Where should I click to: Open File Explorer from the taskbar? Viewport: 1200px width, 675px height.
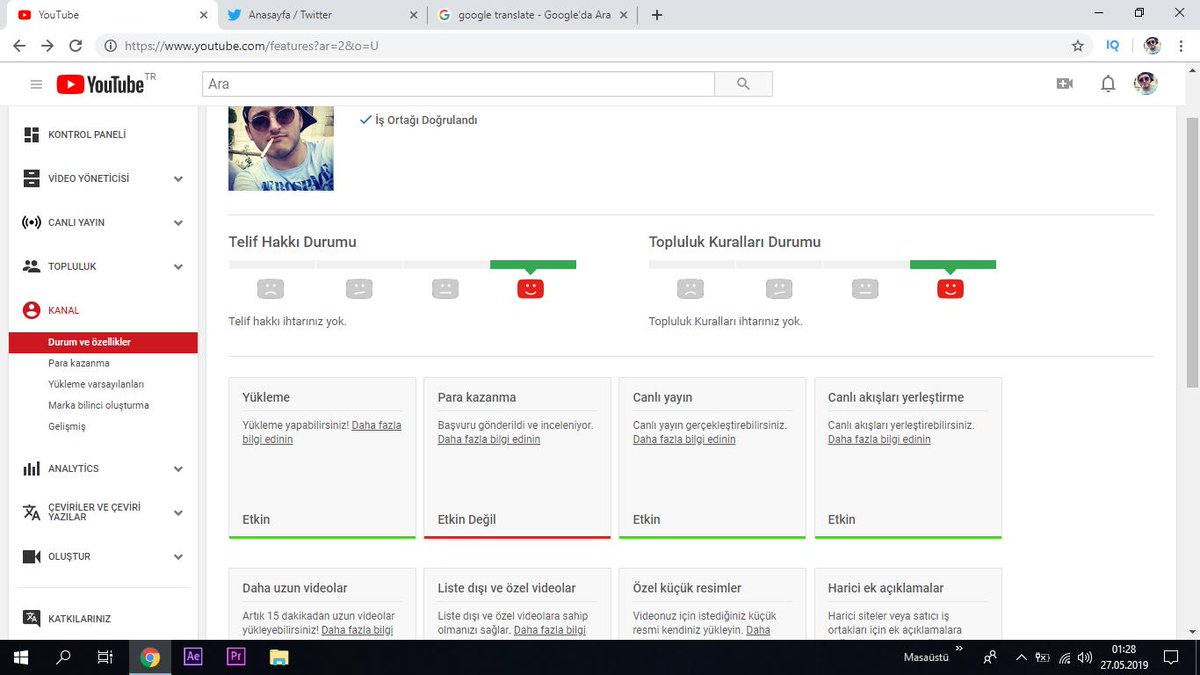279,657
